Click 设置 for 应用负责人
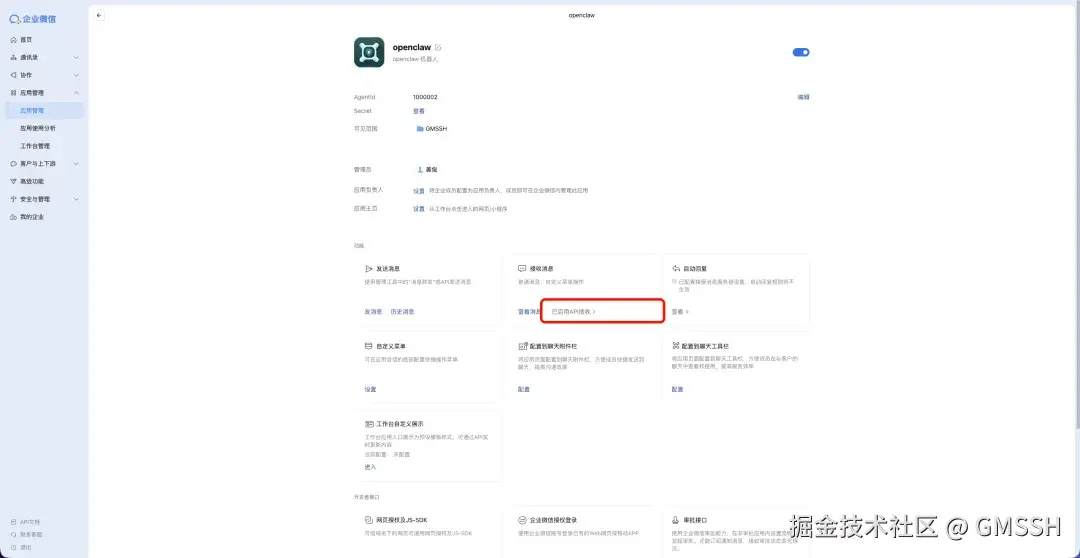 (x=419, y=191)
